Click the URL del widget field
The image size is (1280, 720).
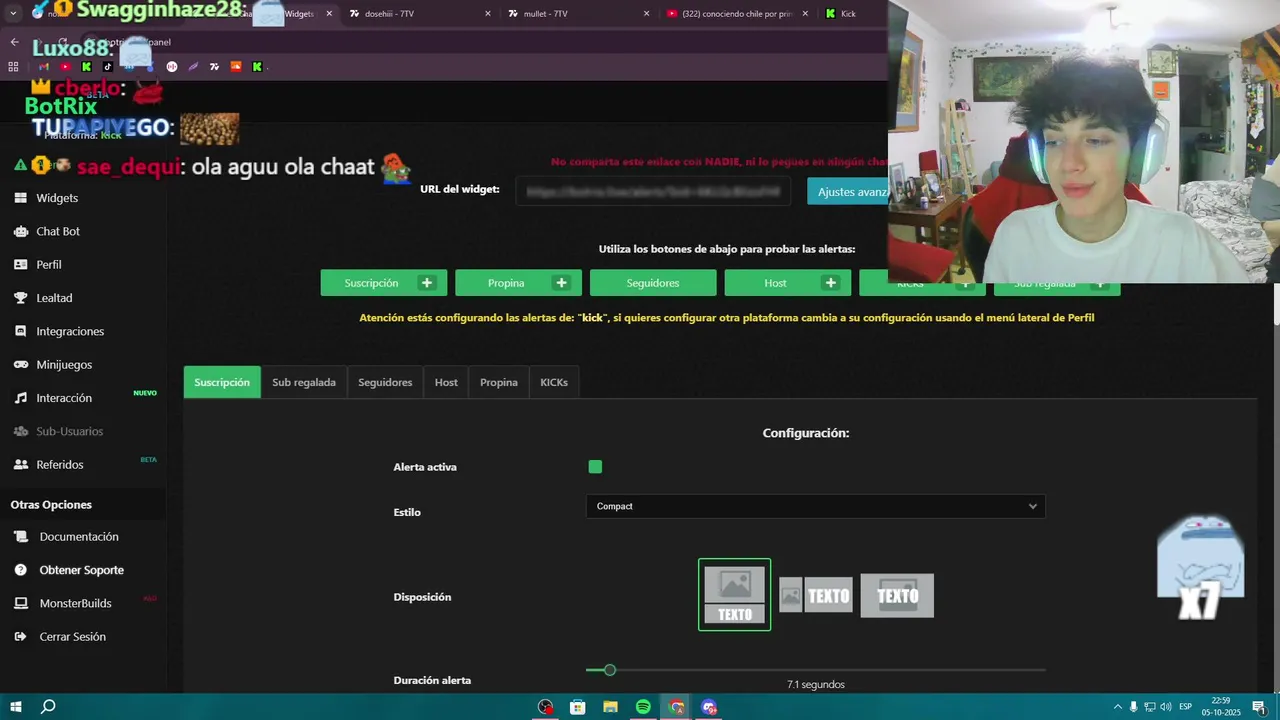pos(653,191)
